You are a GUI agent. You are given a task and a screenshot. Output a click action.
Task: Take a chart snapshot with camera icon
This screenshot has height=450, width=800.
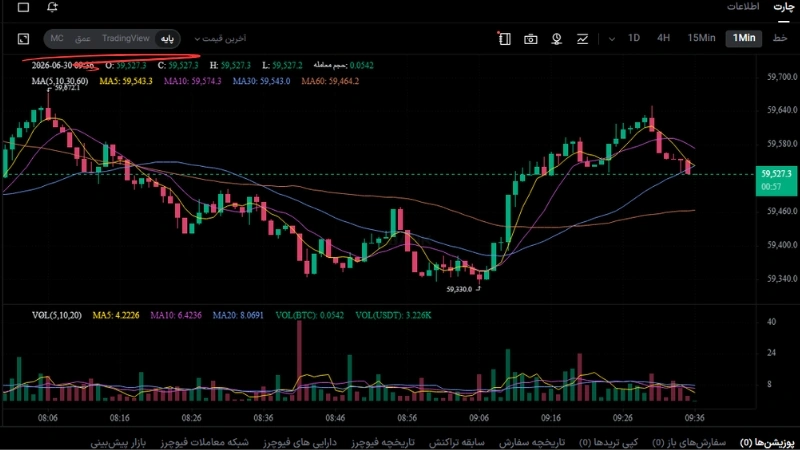tap(531, 39)
